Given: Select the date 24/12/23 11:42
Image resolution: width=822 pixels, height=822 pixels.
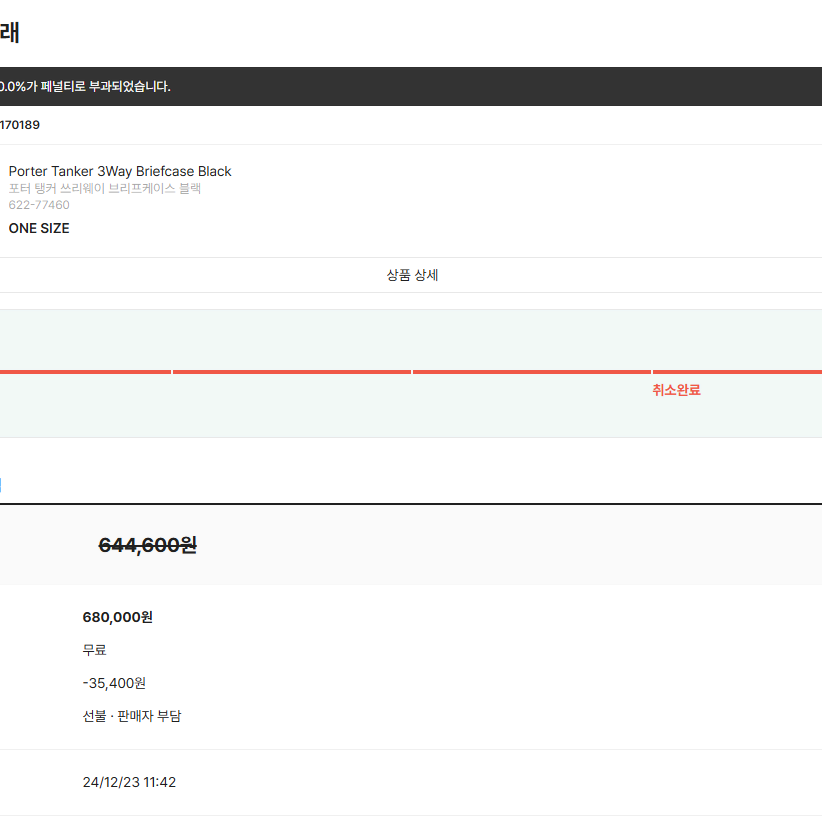Looking at the screenshot, I should 129,782.
